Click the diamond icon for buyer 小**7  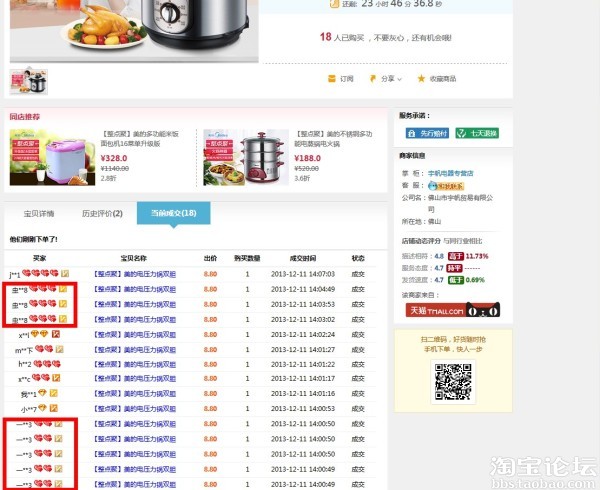pyautogui.click(x=42, y=408)
